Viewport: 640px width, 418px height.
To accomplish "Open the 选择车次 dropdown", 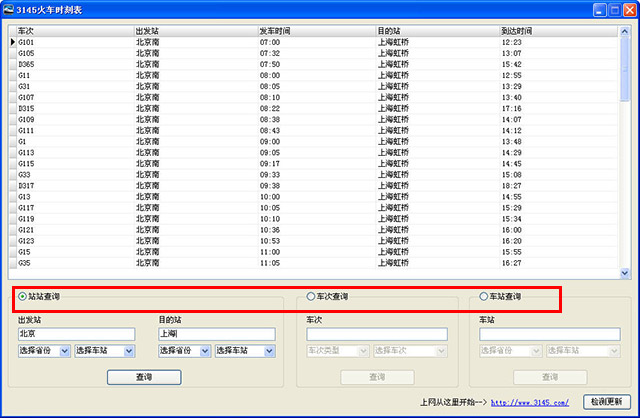I will (410, 351).
